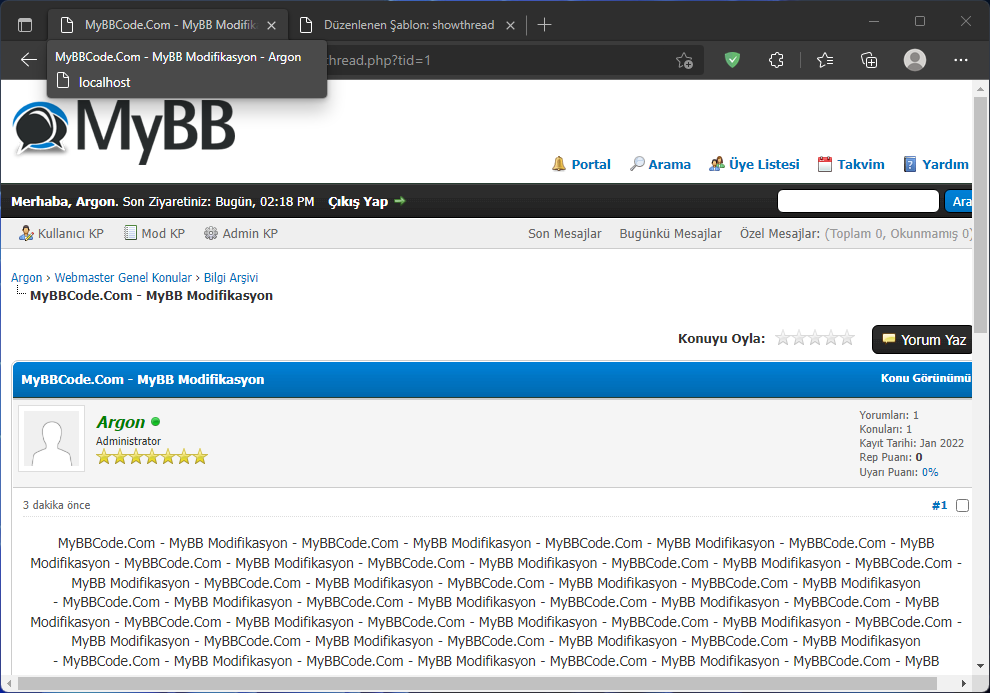Open the Settings and more ellipsis menu
The width and height of the screenshot is (990, 693).
961,60
